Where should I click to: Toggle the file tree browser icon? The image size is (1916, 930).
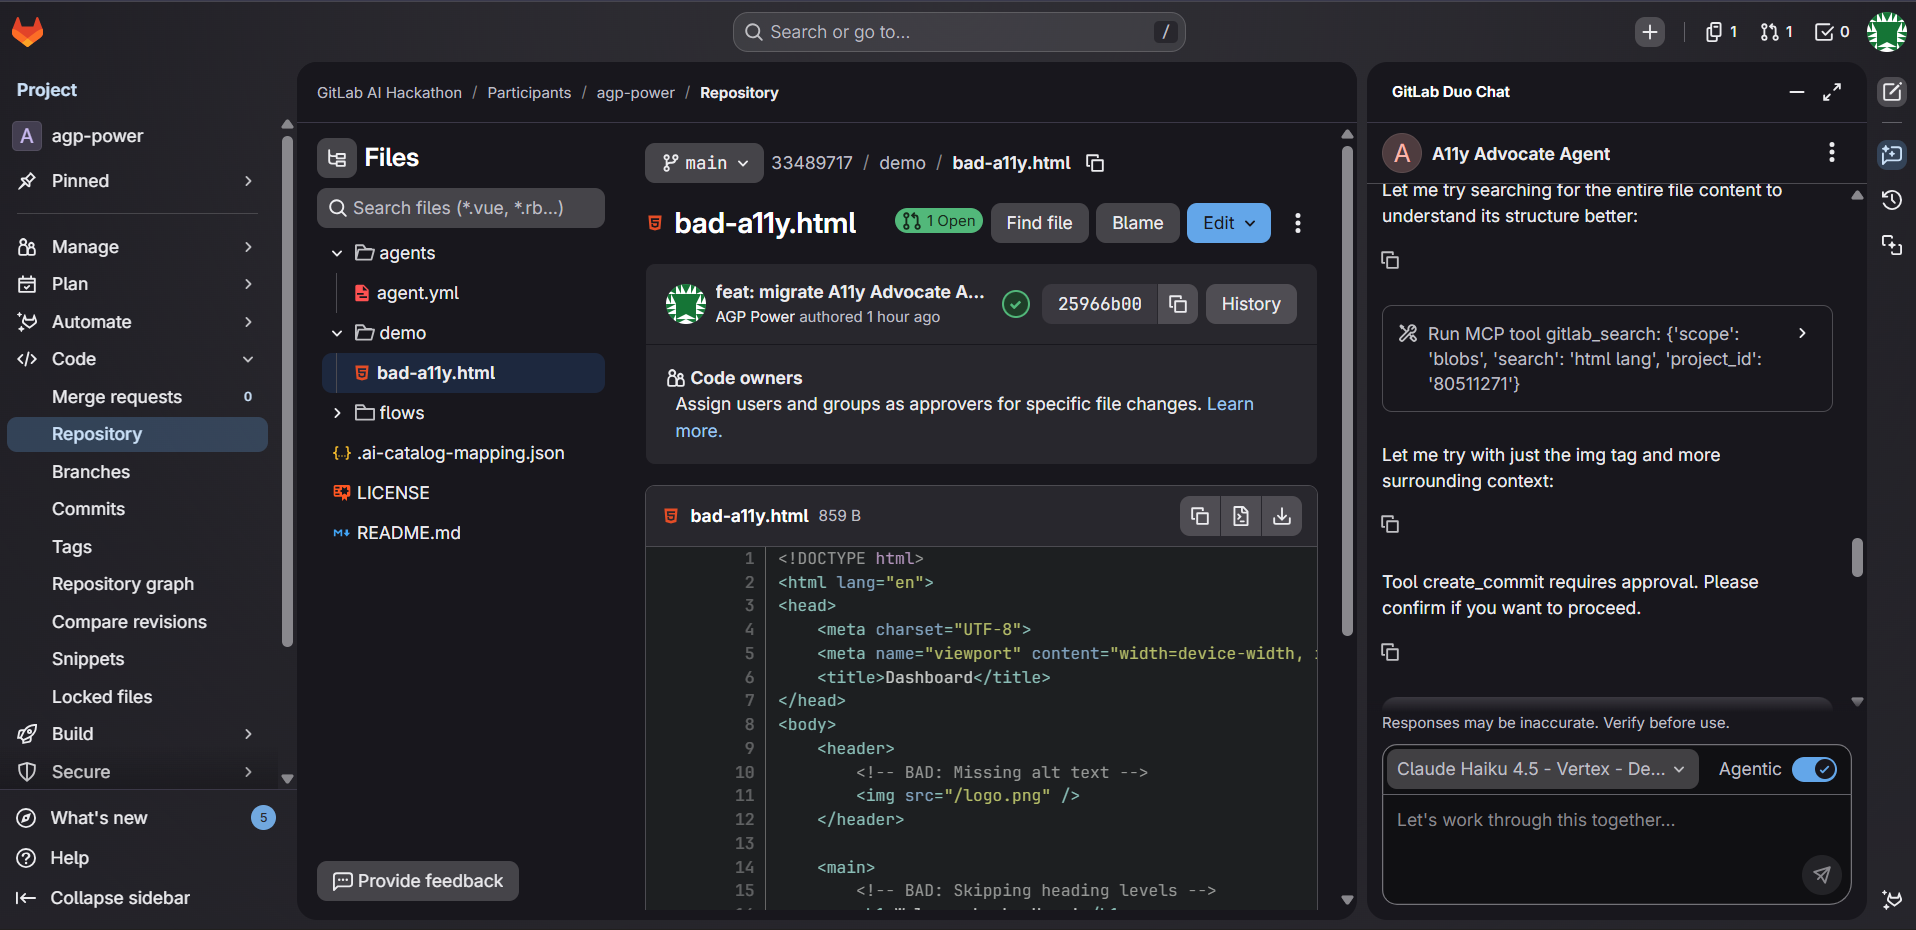[337, 158]
